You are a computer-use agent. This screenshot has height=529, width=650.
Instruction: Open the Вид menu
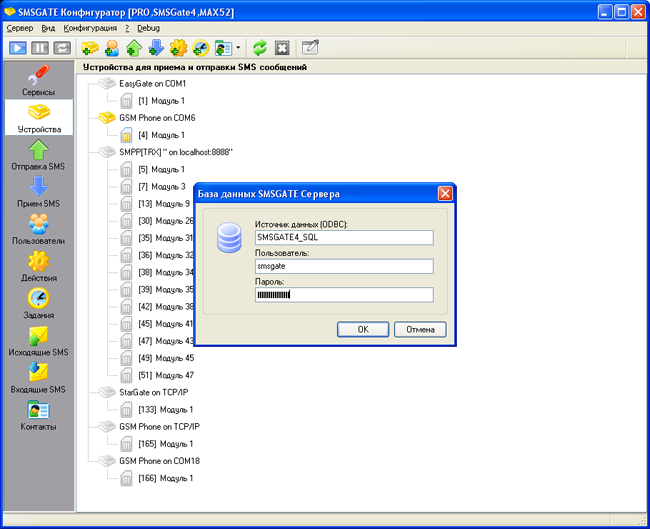48,28
